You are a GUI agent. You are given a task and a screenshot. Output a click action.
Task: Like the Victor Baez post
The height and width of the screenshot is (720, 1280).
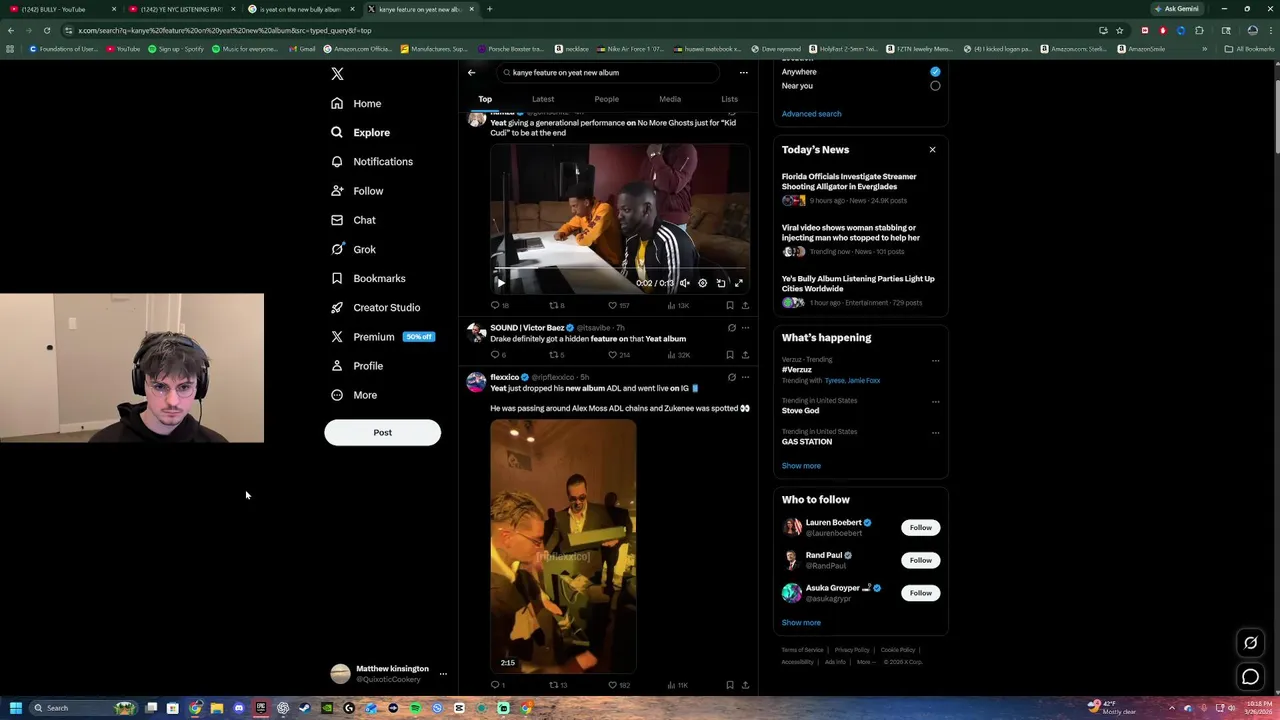pyautogui.click(x=613, y=355)
